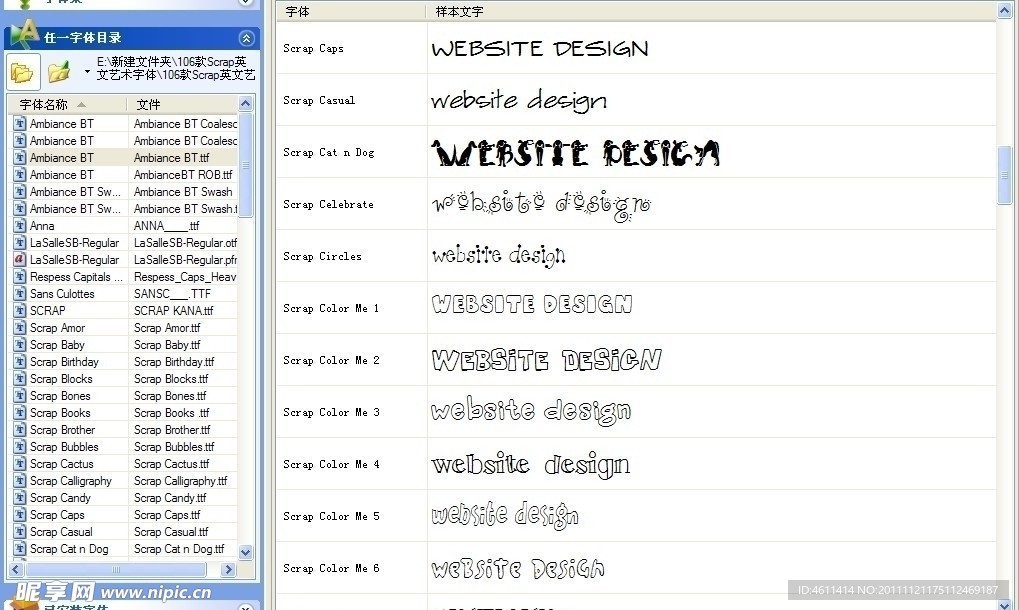Select Respess Capitals font row

(x=124, y=277)
